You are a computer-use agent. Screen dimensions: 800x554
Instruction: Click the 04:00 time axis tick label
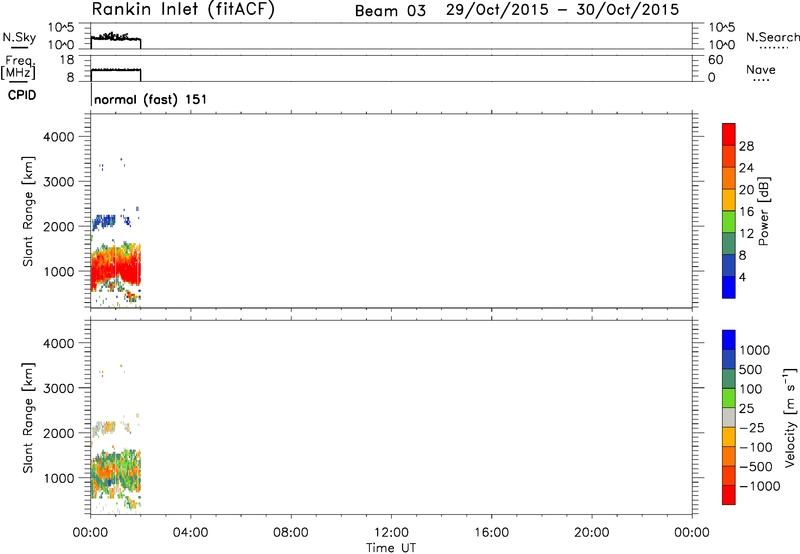pos(190,533)
